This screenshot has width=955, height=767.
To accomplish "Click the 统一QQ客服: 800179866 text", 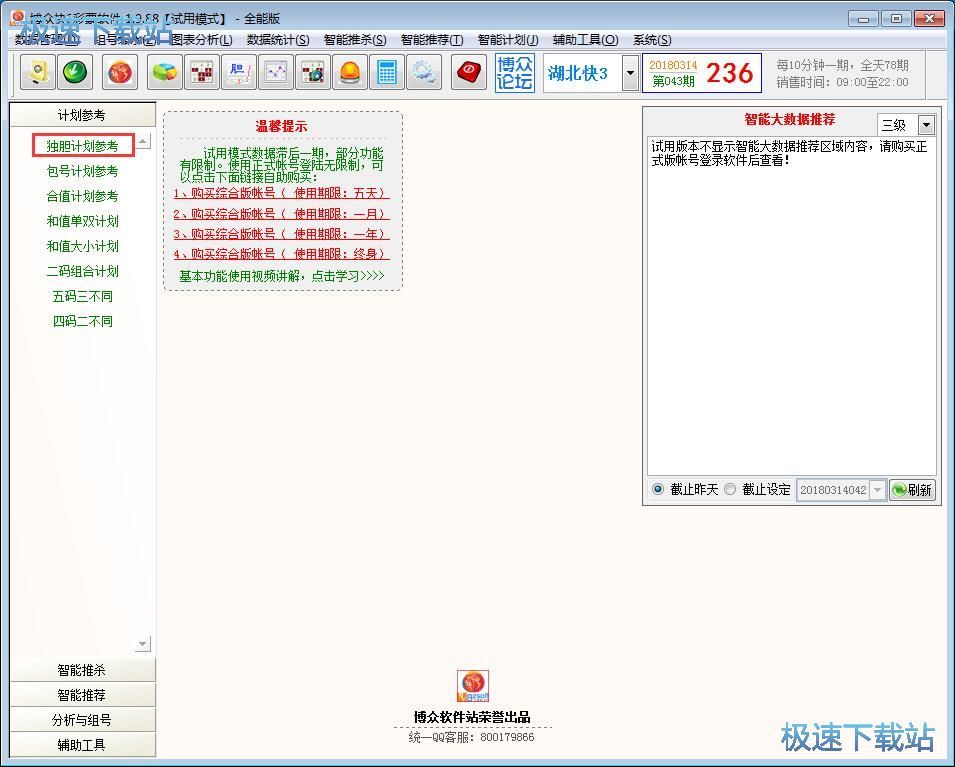I will [x=471, y=737].
